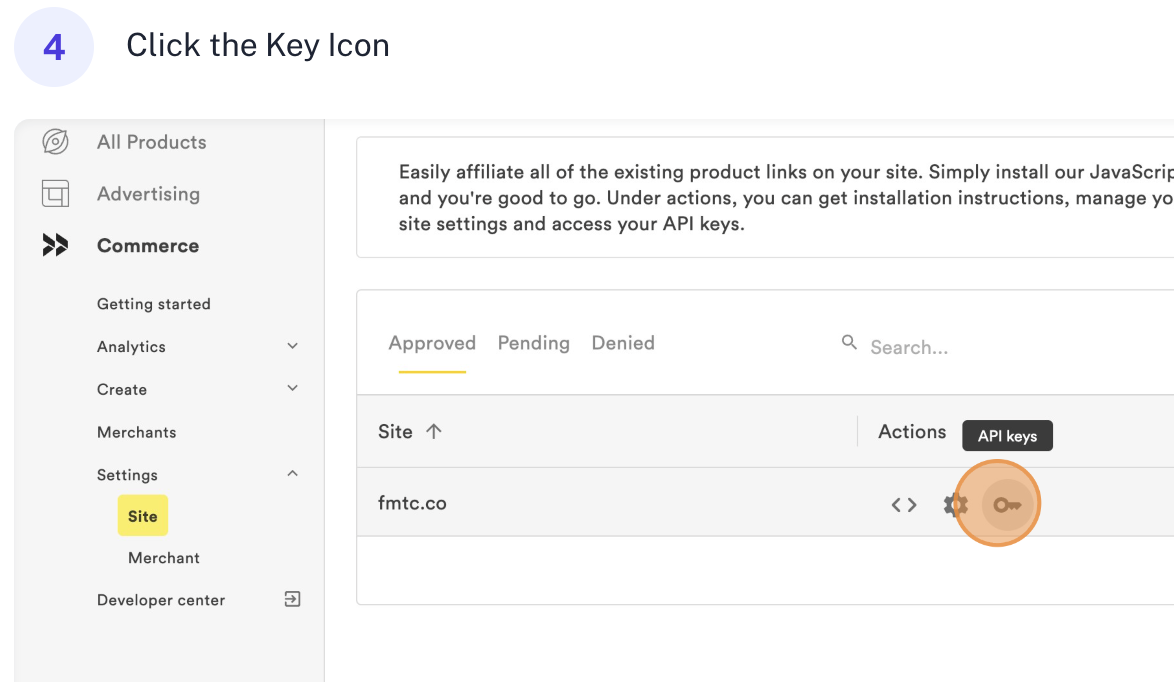Click the Advertising sidebar icon
1174x682 pixels.
(55, 194)
